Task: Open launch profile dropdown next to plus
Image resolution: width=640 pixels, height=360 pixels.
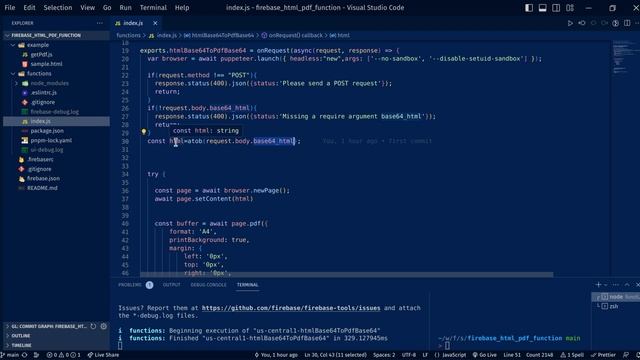Action: point(606,285)
